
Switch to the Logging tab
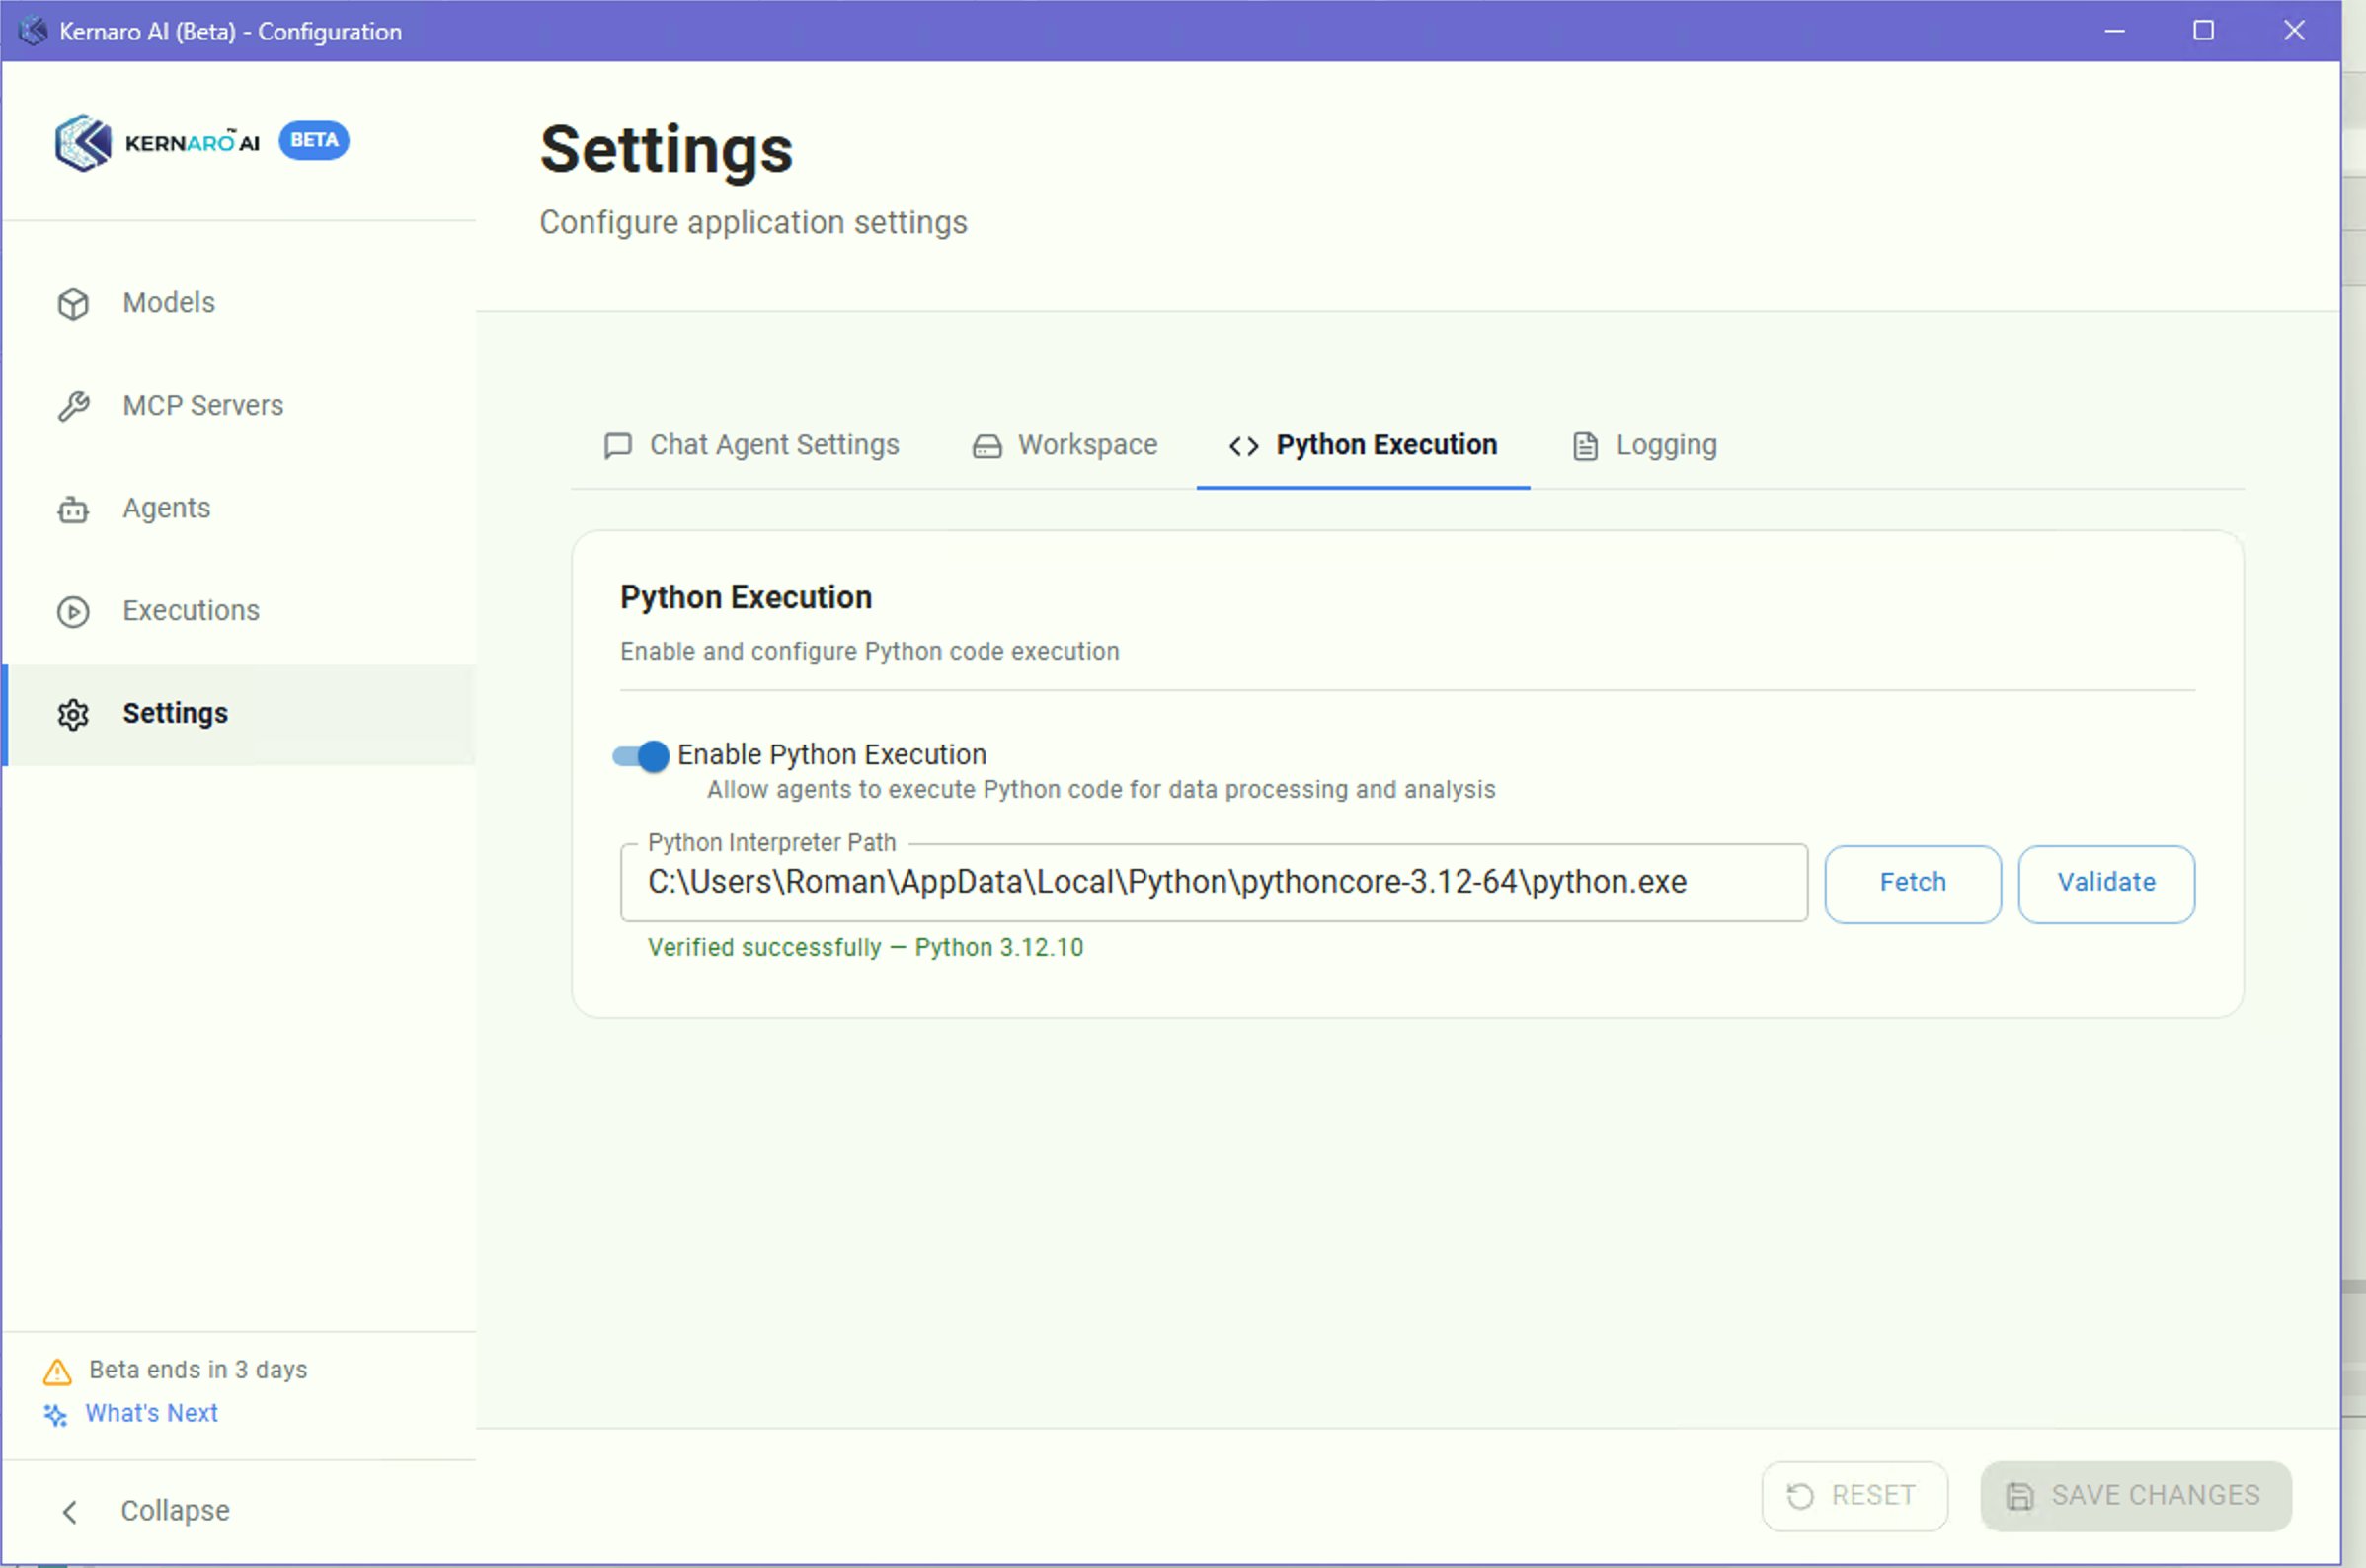coord(1645,445)
